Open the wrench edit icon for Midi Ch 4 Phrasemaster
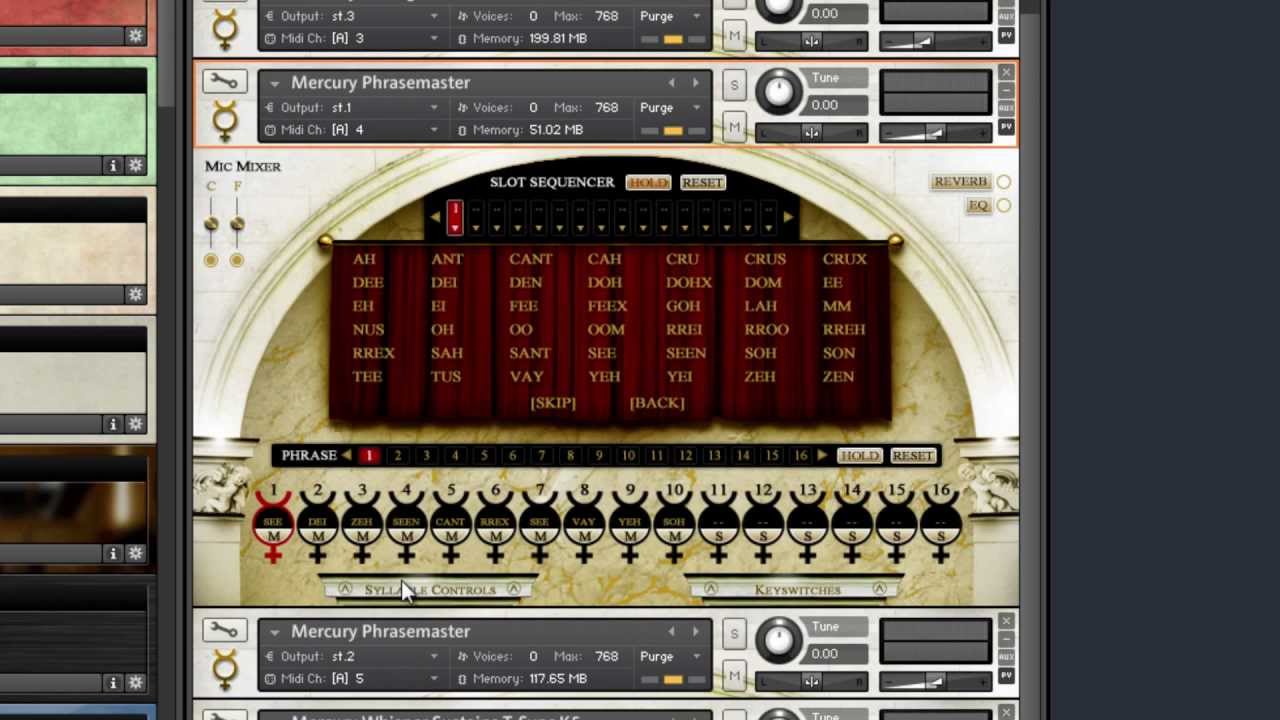Viewport: 1280px width, 720px height. pos(224,82)
